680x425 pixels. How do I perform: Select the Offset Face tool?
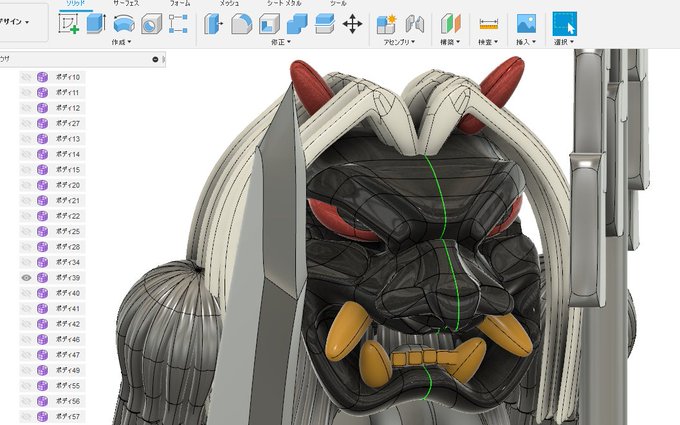point(324,23)
